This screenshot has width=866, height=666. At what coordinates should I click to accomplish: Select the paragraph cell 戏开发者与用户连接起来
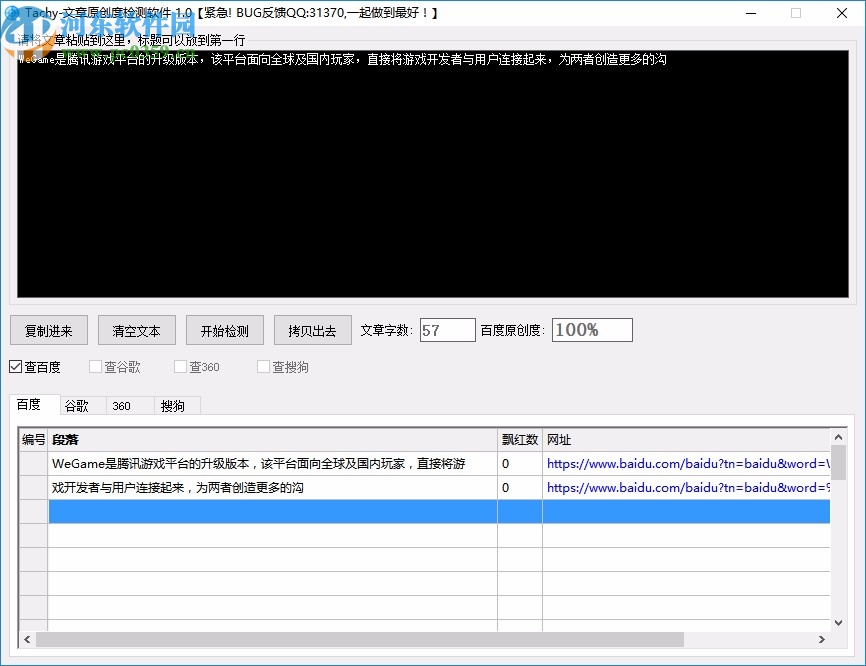pyautogui.click(x=273, y=488)
